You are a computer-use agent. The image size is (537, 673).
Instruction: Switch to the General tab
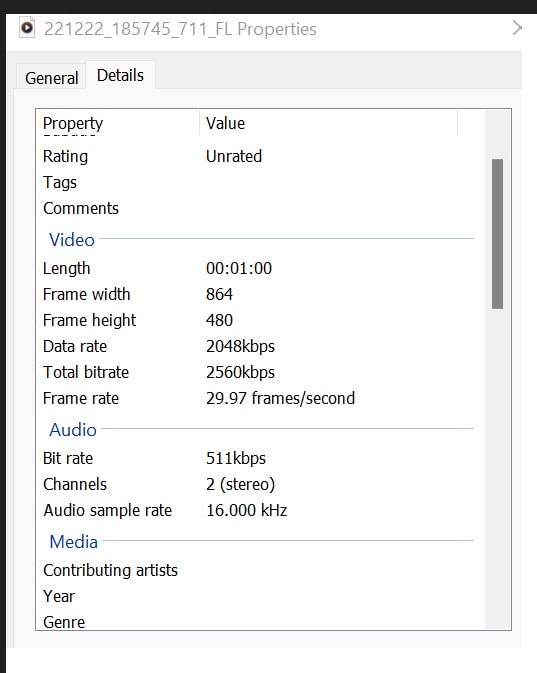(52, 78)
